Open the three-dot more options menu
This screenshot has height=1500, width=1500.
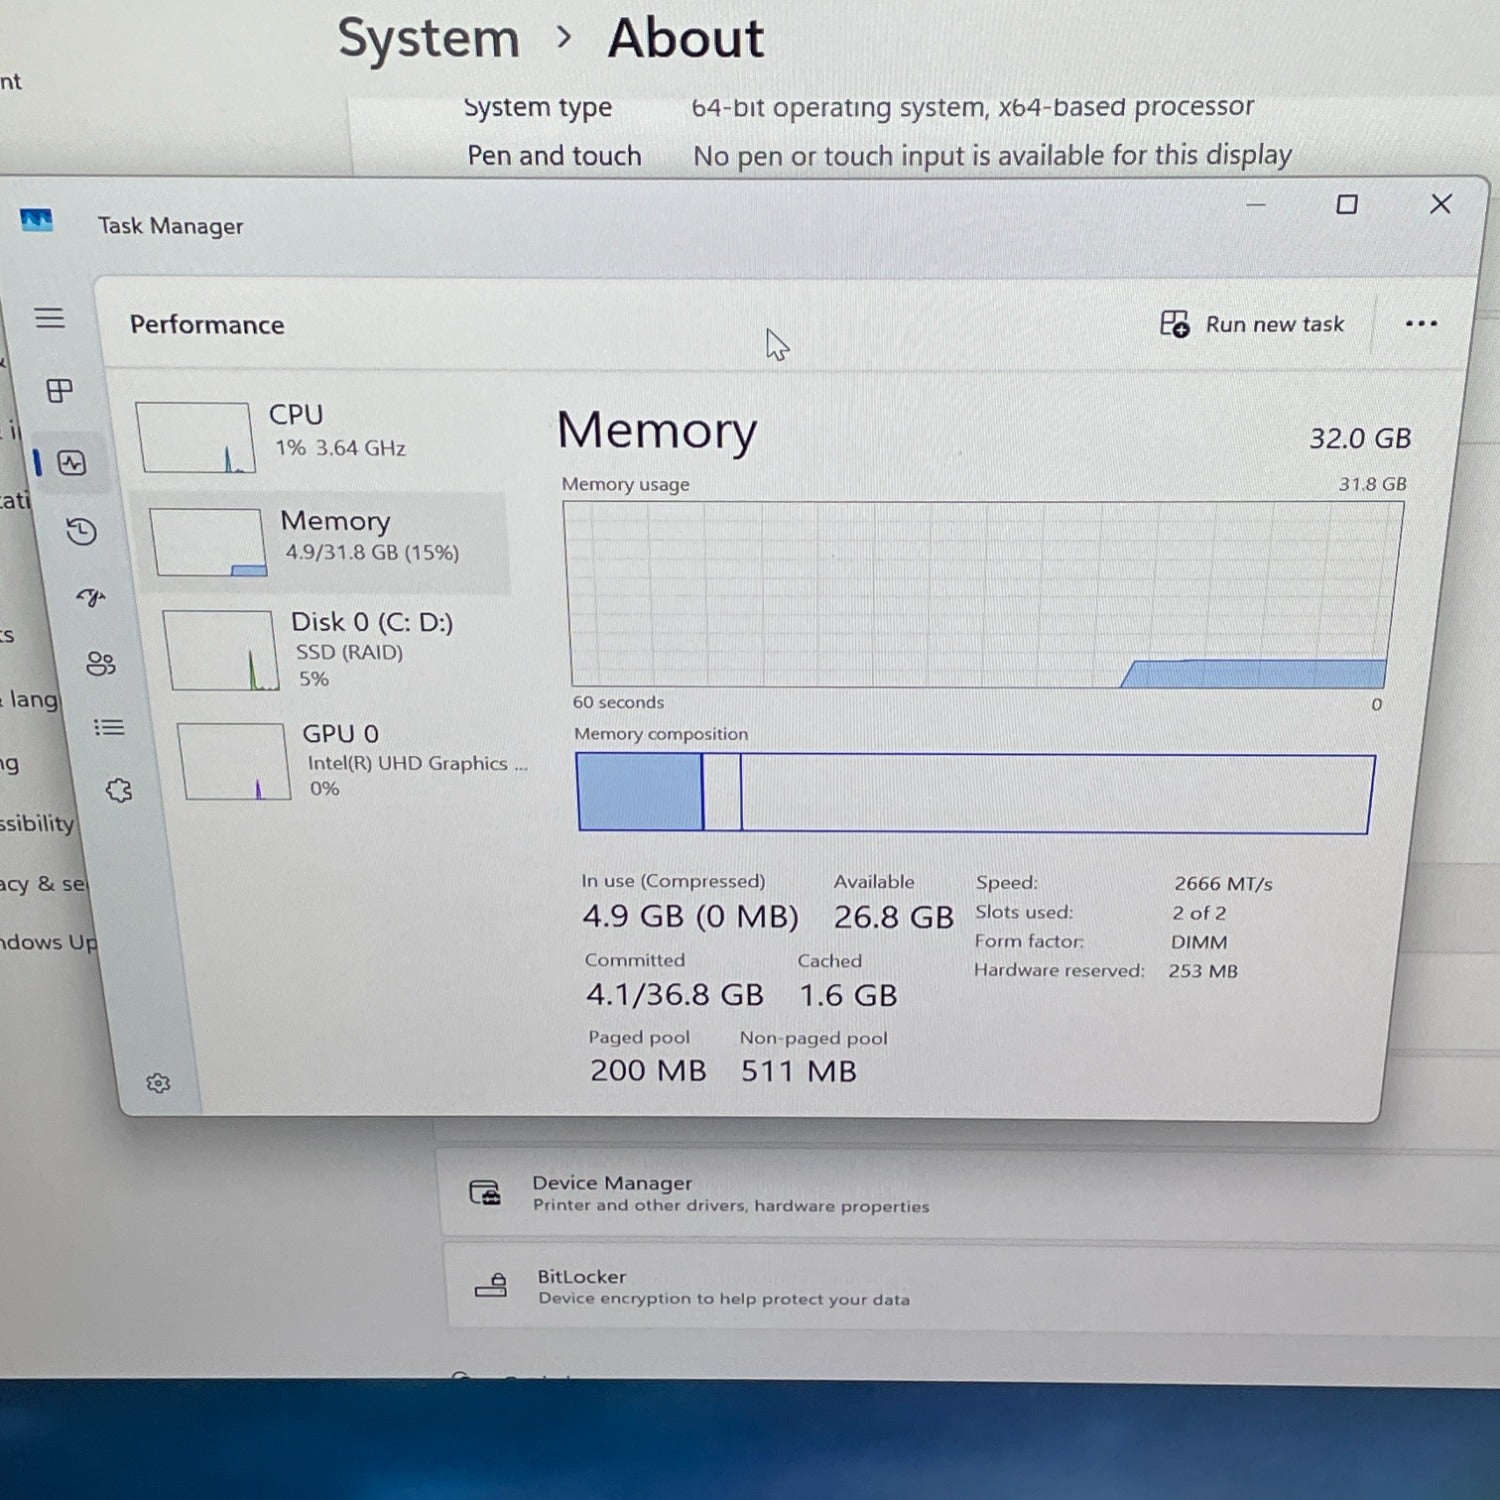pyautogui.click(x=1420, y=324)
